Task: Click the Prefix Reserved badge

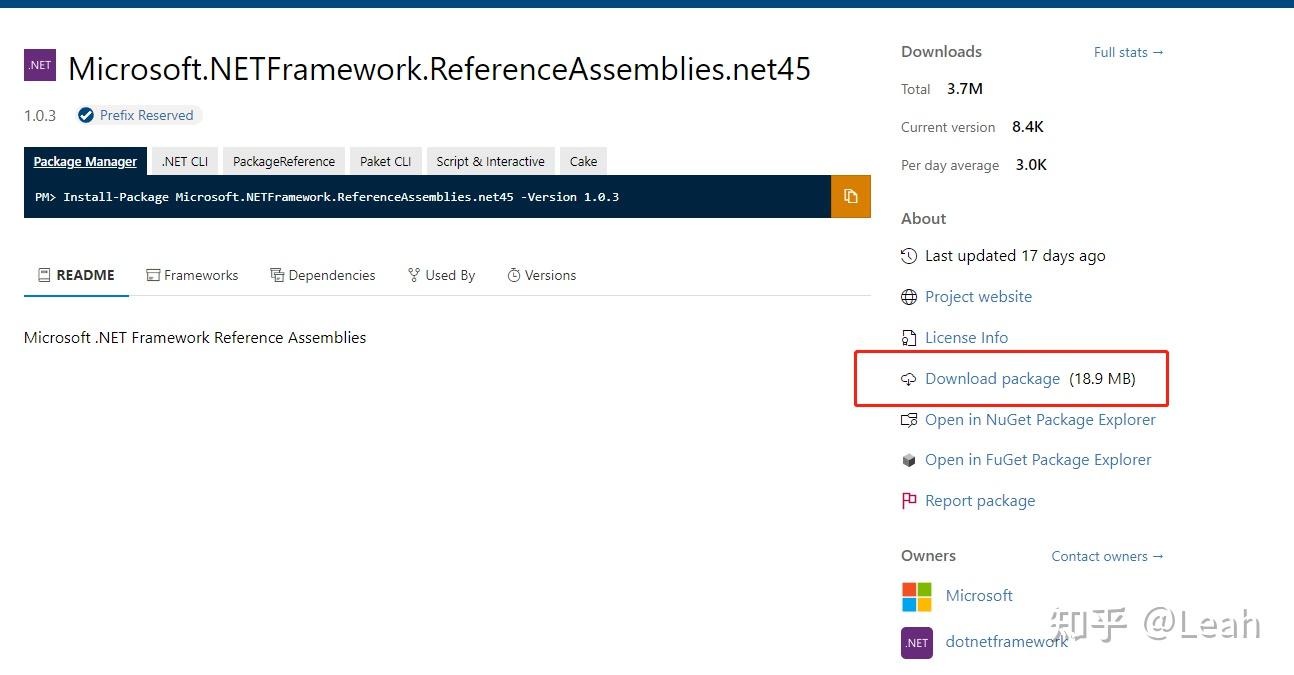Action: tap(137, 115)
